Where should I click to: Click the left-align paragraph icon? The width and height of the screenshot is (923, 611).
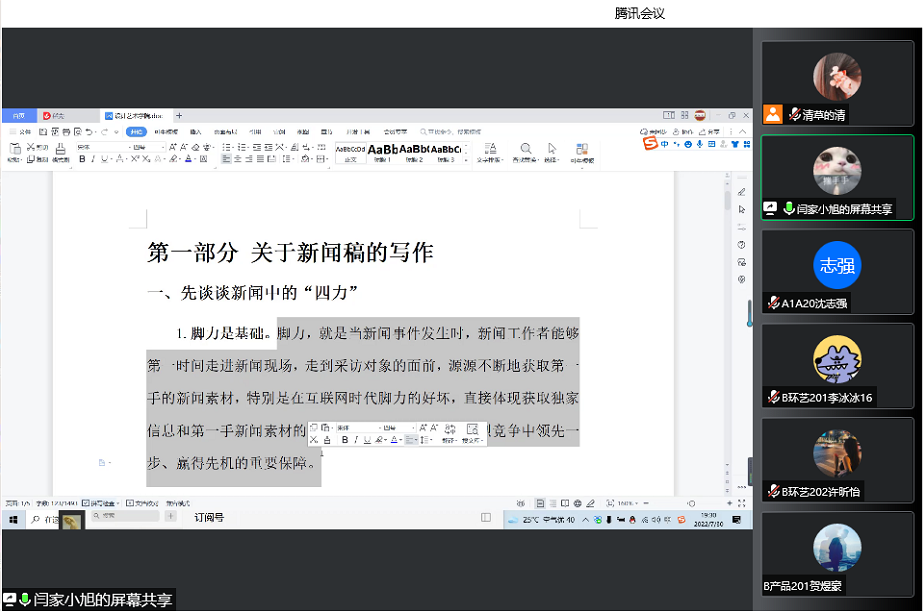pyautogui.click(x=227, y=159)
